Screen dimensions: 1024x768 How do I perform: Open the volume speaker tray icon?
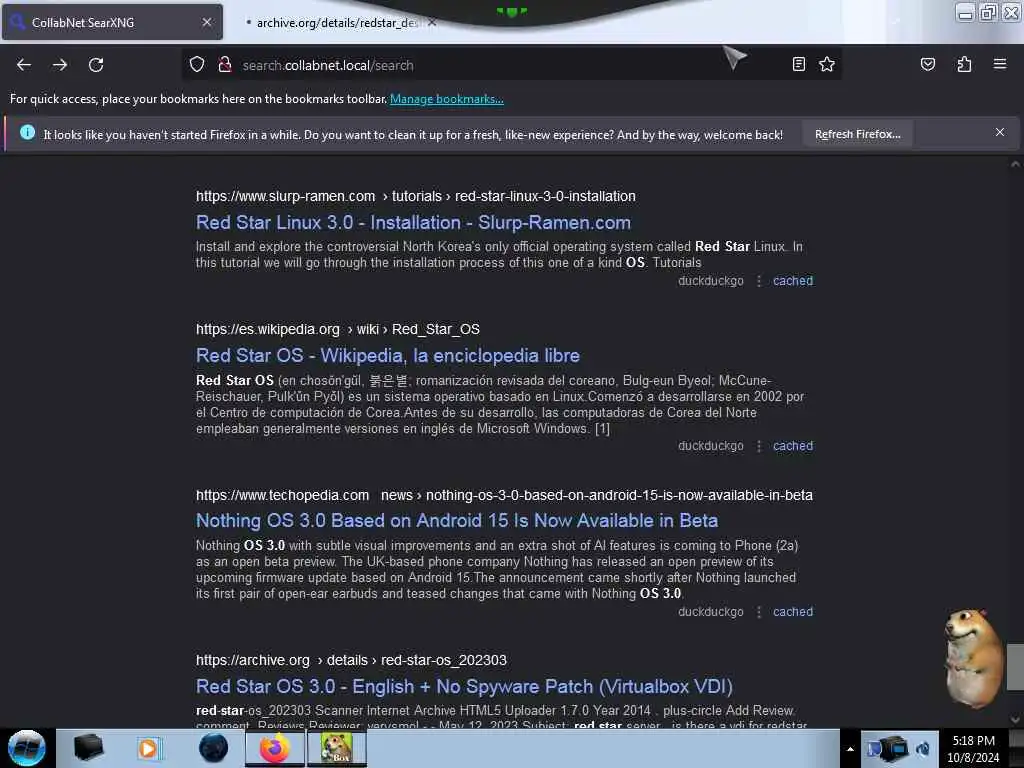[x=923, y=749]
